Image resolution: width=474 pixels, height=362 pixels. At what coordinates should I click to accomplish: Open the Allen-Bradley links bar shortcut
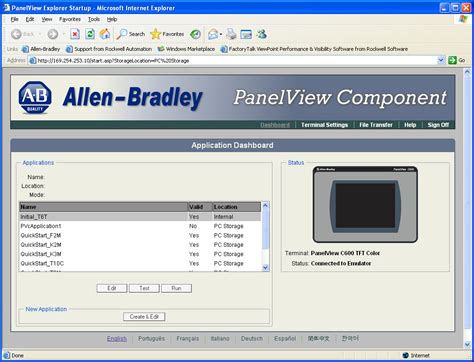41,49
